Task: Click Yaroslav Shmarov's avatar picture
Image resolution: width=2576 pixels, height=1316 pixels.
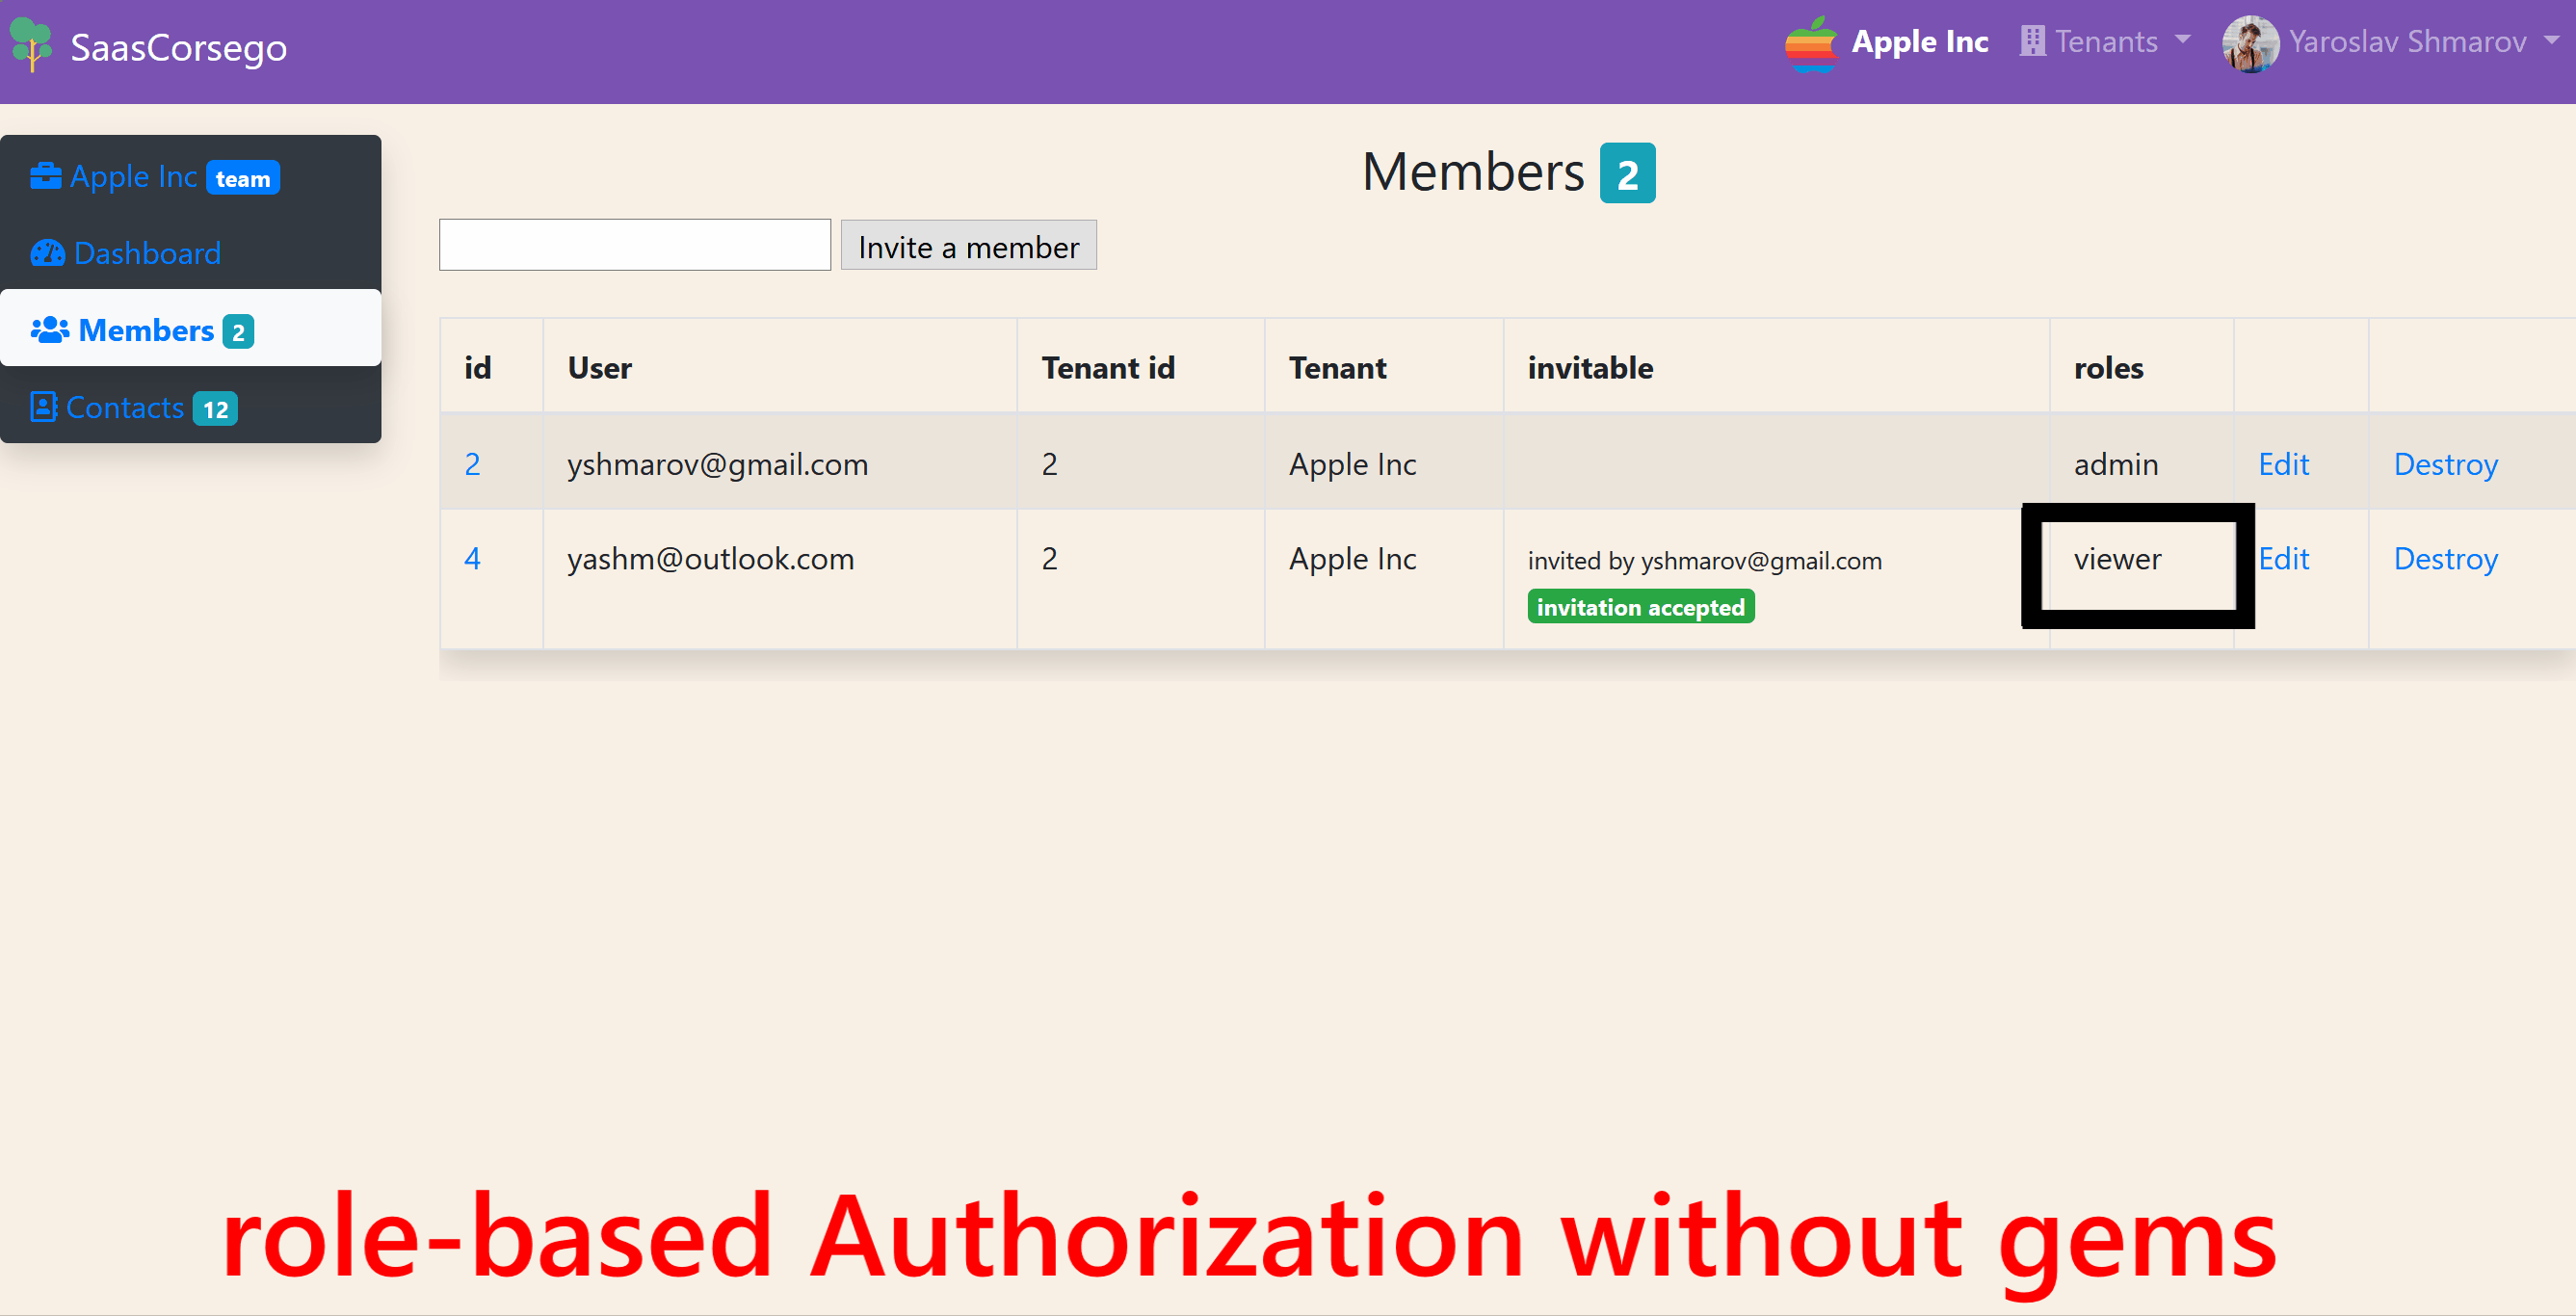Action: tap(2250, 43)
